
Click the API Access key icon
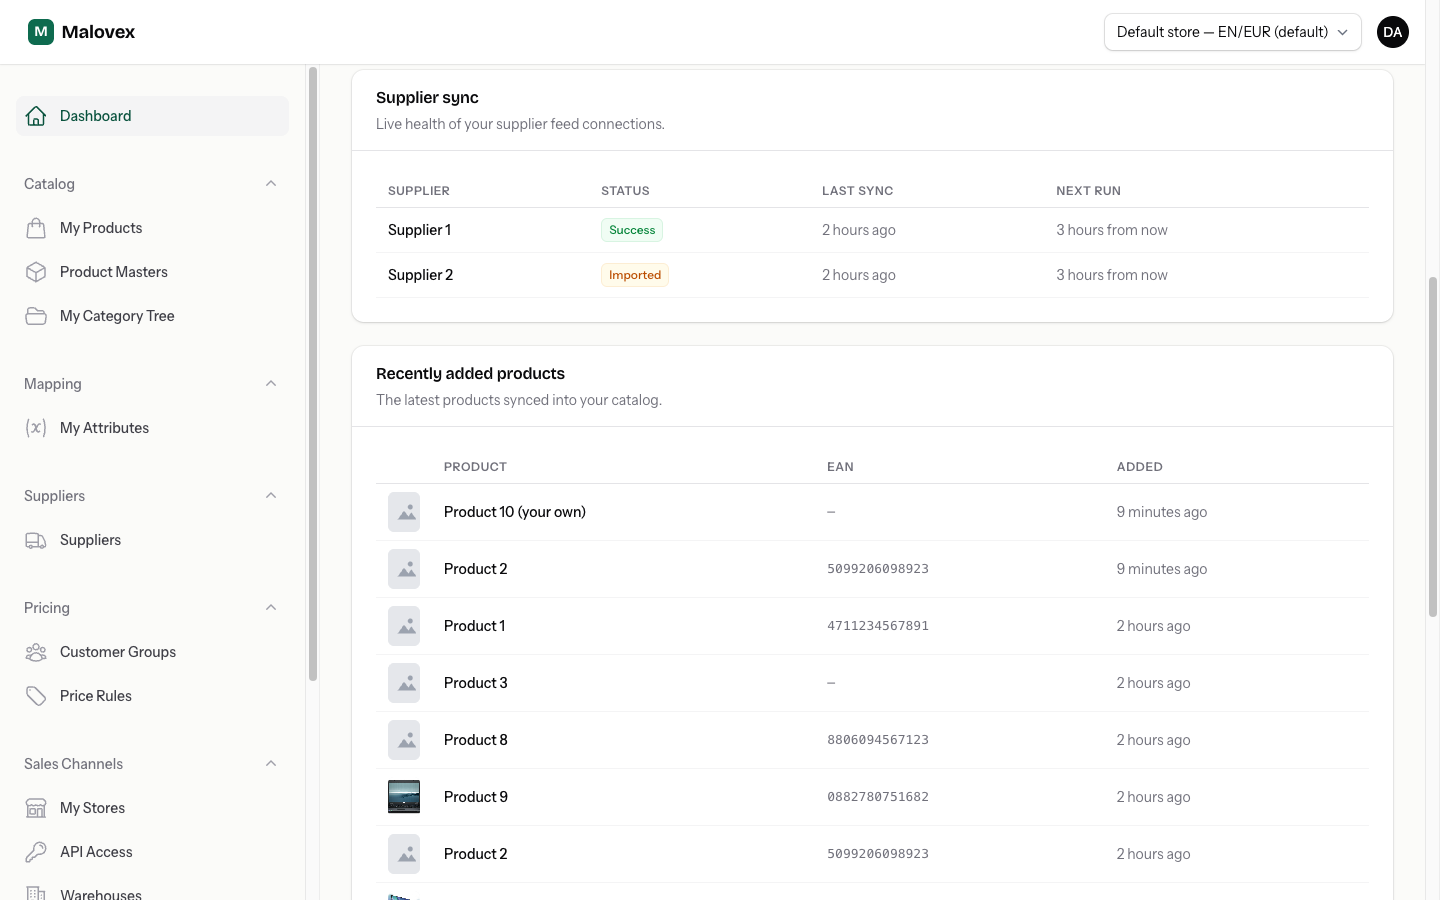pyautogui.click(x=36, y=852)
